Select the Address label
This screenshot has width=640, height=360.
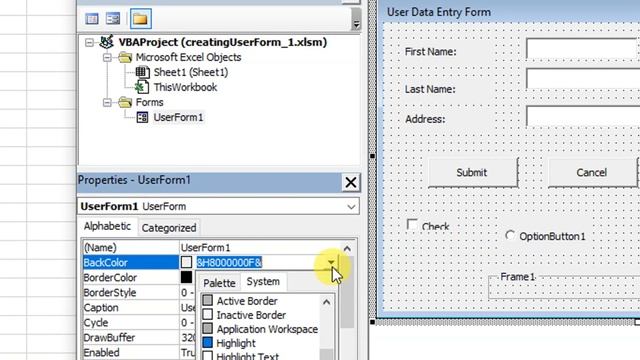coord(425,119)
